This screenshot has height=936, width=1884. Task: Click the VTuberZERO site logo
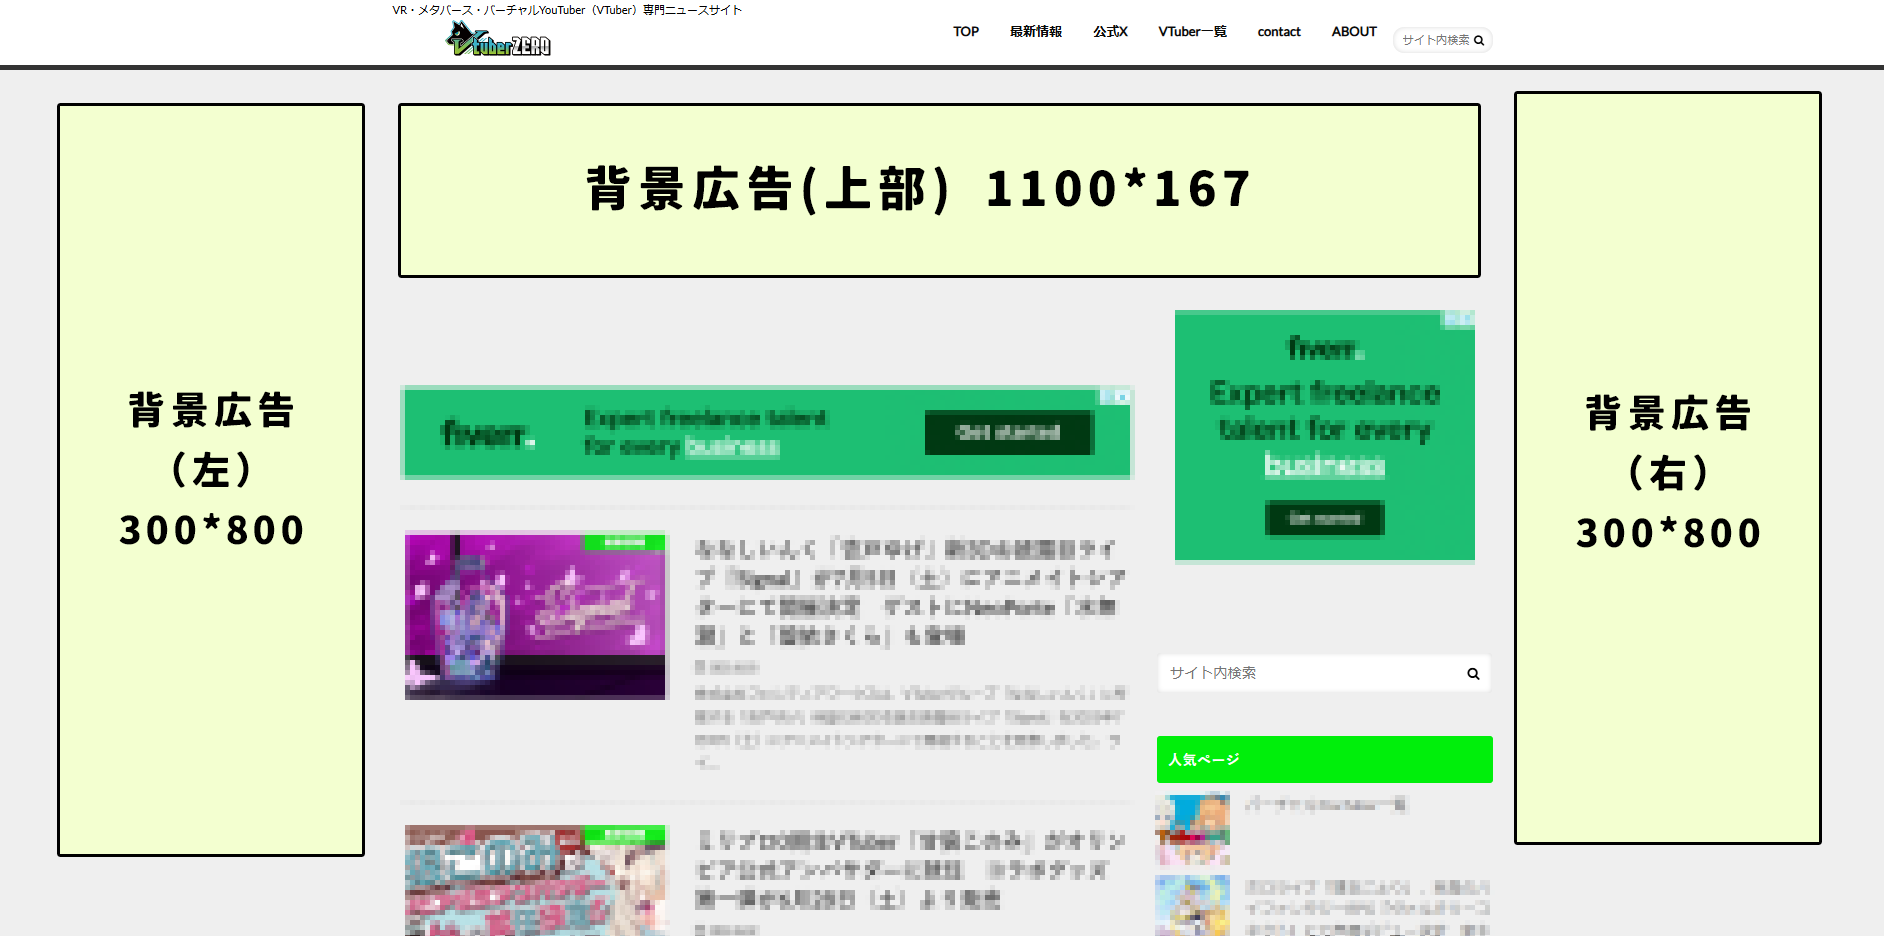[498, 40]
